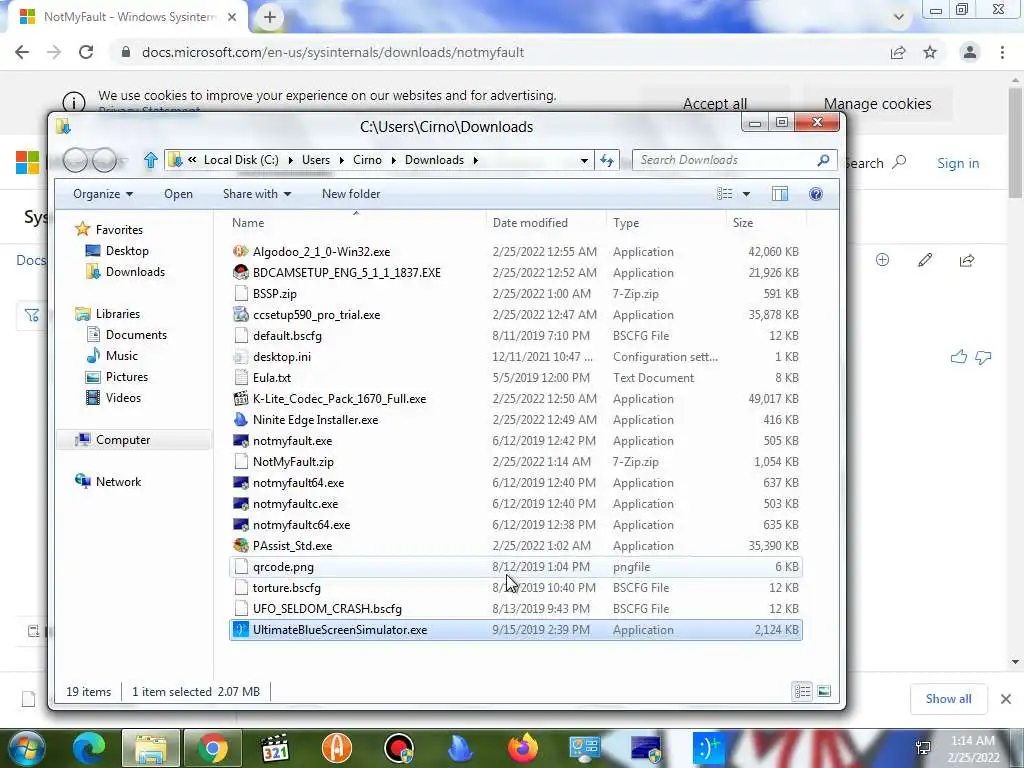
Task: Open Explorer help question mark icon
Action: click(816, 194)
